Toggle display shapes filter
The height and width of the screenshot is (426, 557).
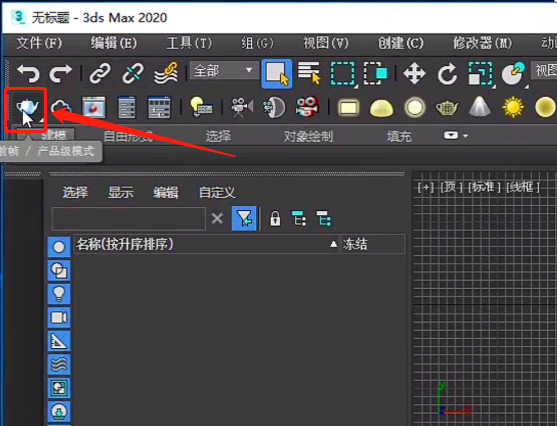click(59, 270)
